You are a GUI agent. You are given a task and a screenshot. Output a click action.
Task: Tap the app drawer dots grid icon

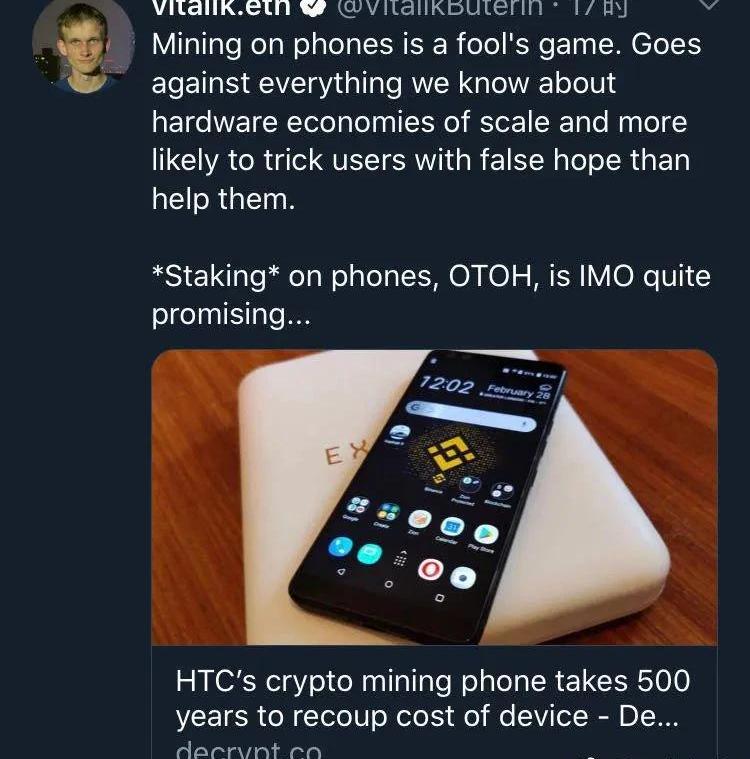pos(399,560)
